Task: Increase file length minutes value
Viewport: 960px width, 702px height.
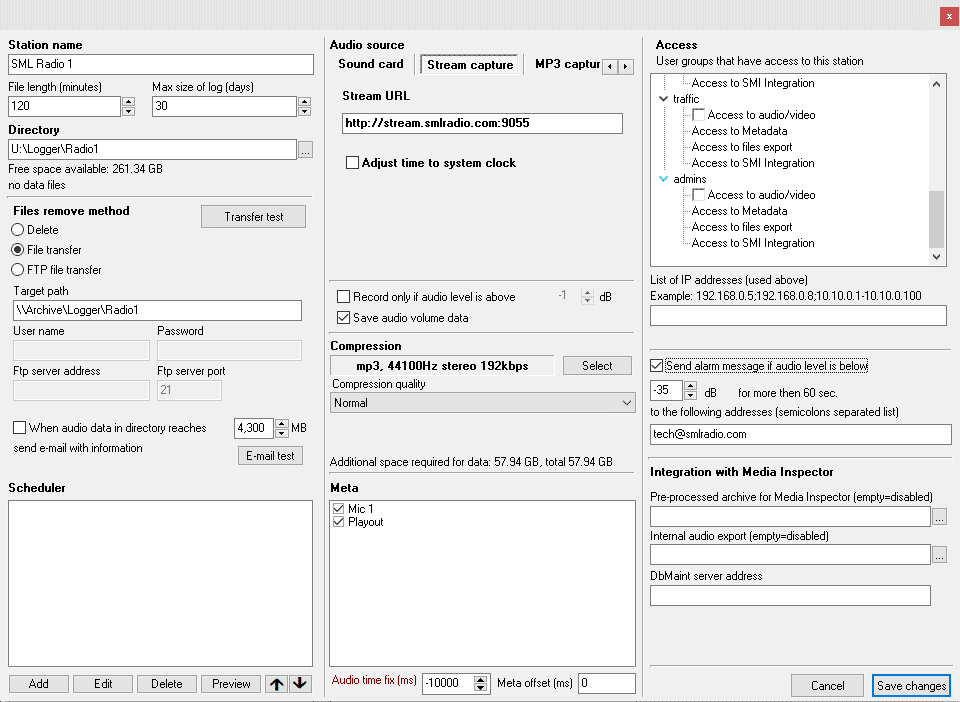Action: (128, 102)
